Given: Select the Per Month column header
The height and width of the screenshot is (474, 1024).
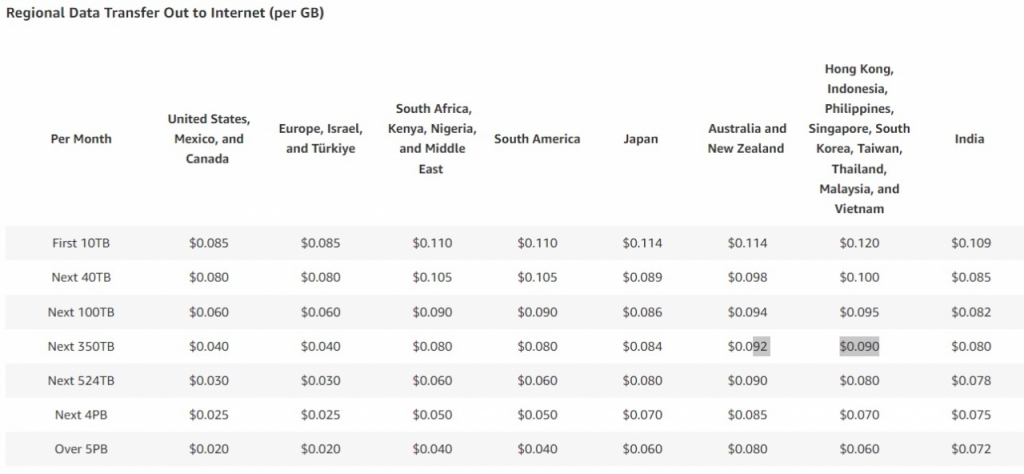Looking at the screenshot, I should 81,139.
